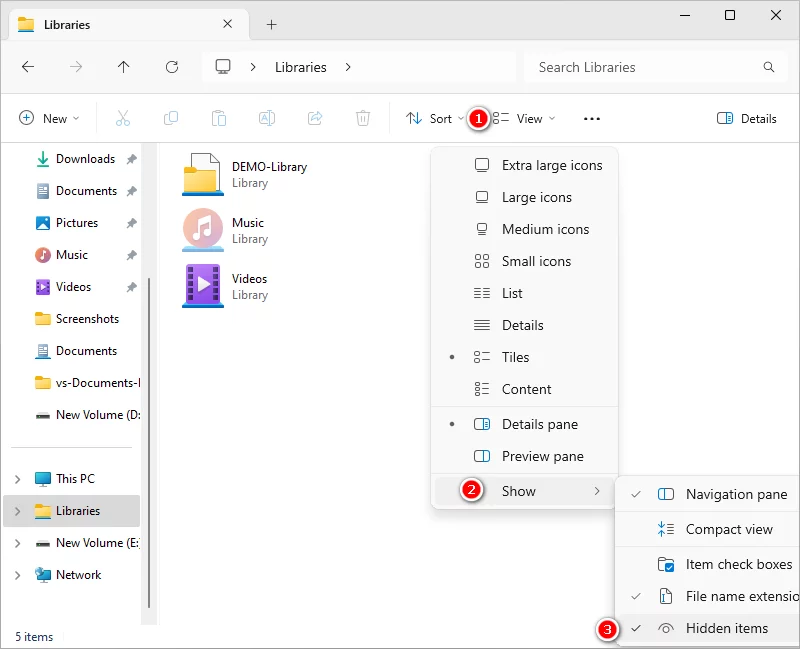Click the Share icon in toolbar
800x649 pixels.
pos(315,118)
